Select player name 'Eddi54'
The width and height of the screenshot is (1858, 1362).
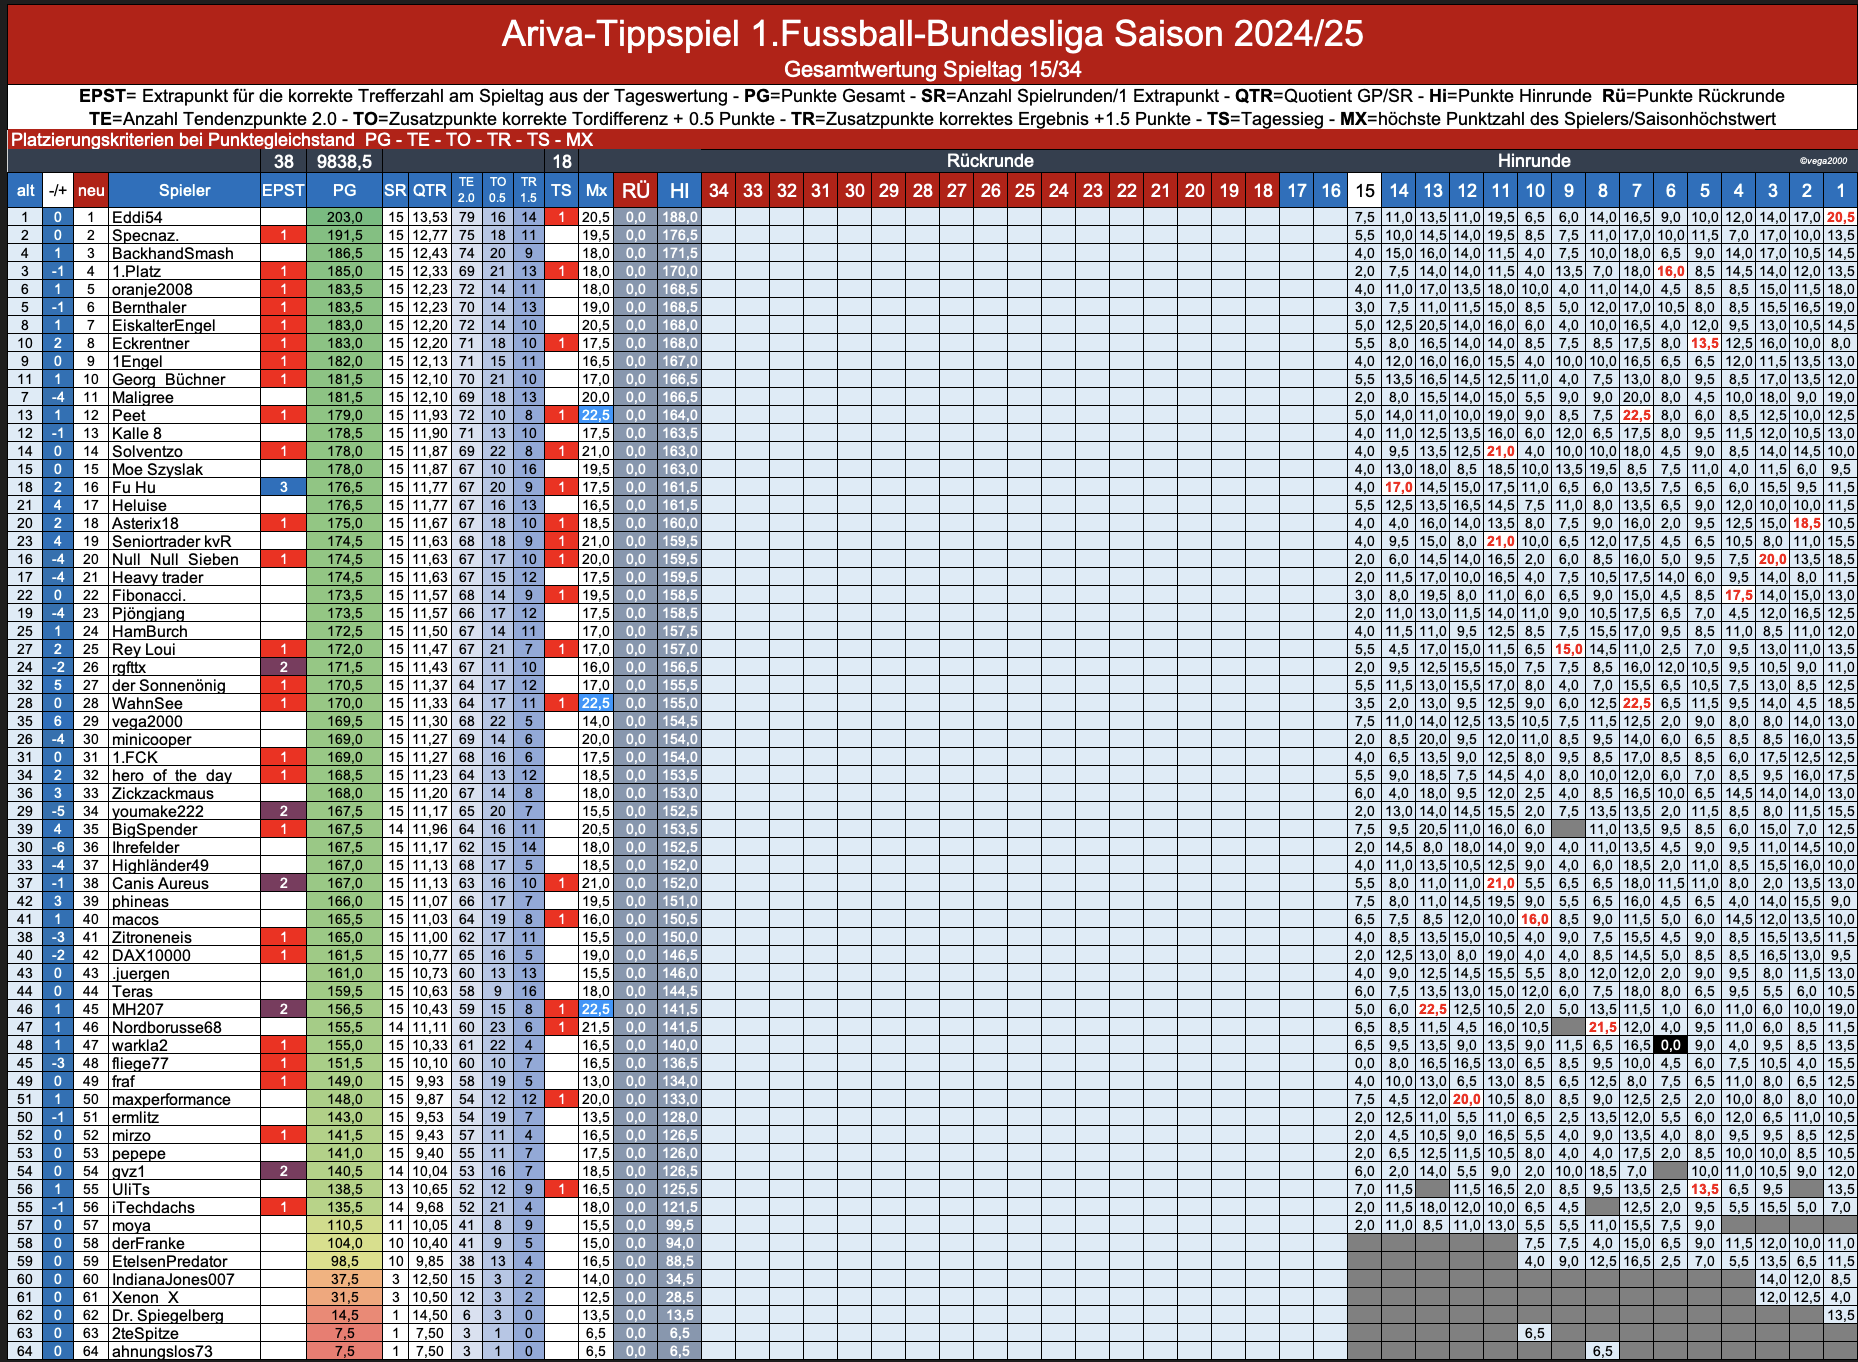coord(137,217)
